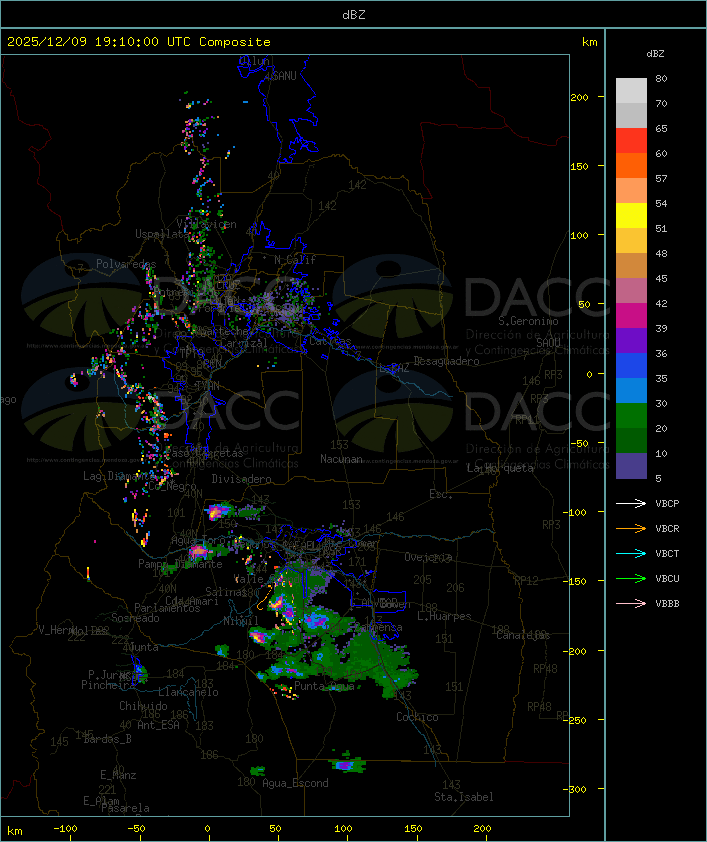Click the Divisadero place label

[242, 478]
